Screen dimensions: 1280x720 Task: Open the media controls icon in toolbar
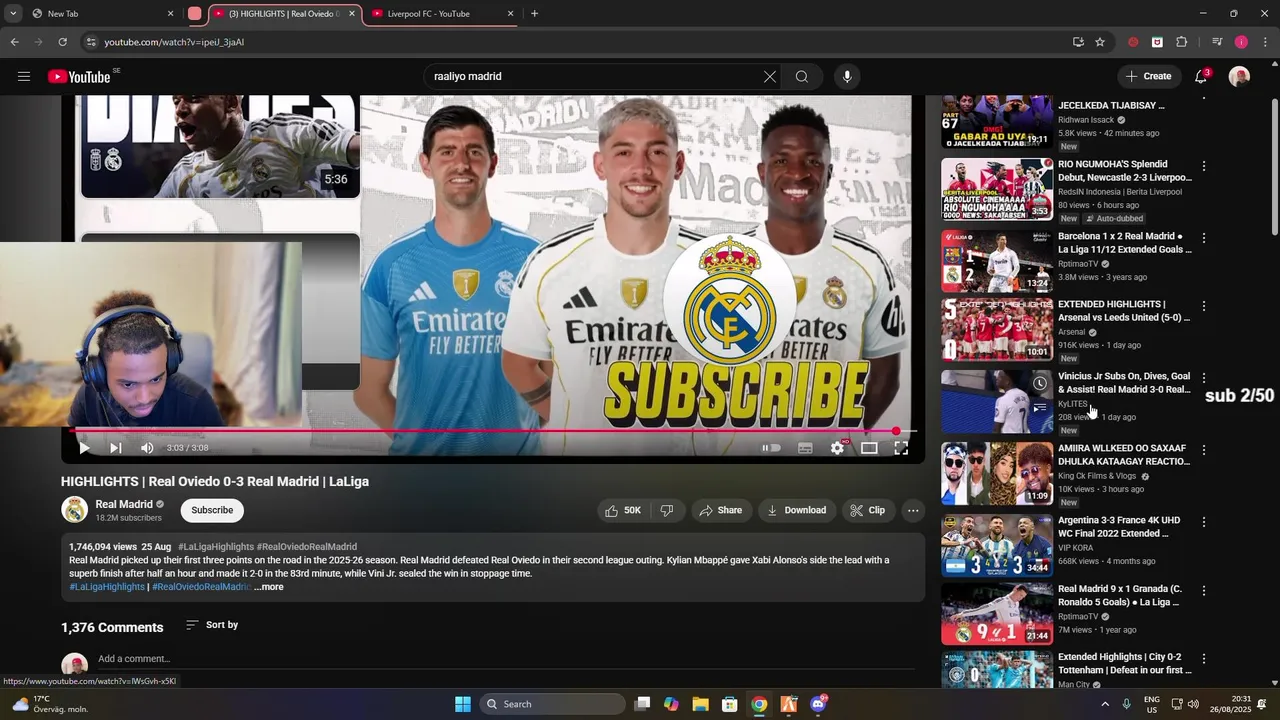coord(1217,42)
